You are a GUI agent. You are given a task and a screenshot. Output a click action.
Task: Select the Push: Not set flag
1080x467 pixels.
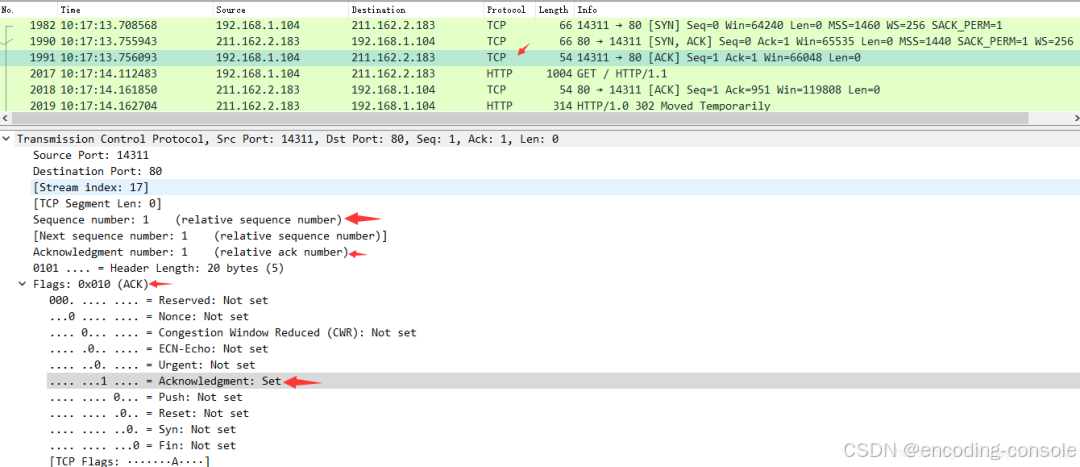(145, 397)
